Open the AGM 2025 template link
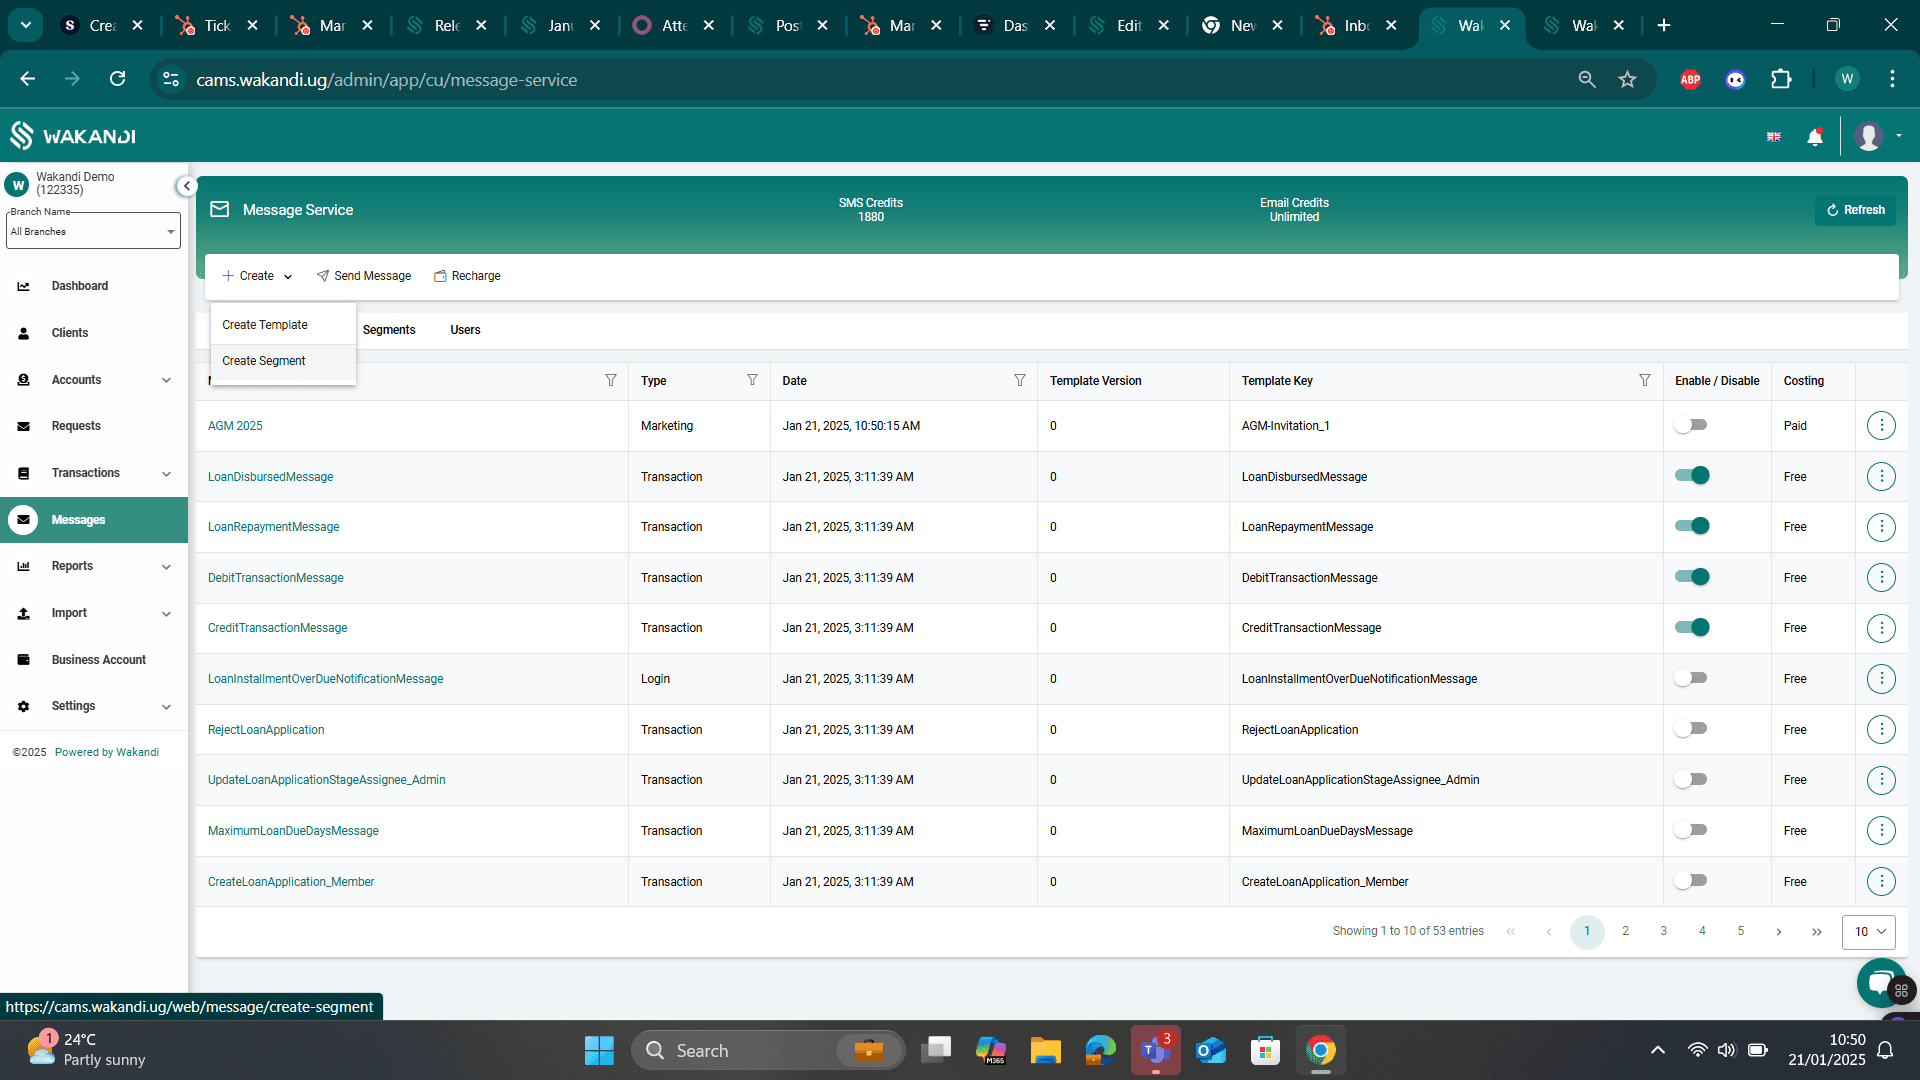The image size is (1920, 1080). pos(235,426)
